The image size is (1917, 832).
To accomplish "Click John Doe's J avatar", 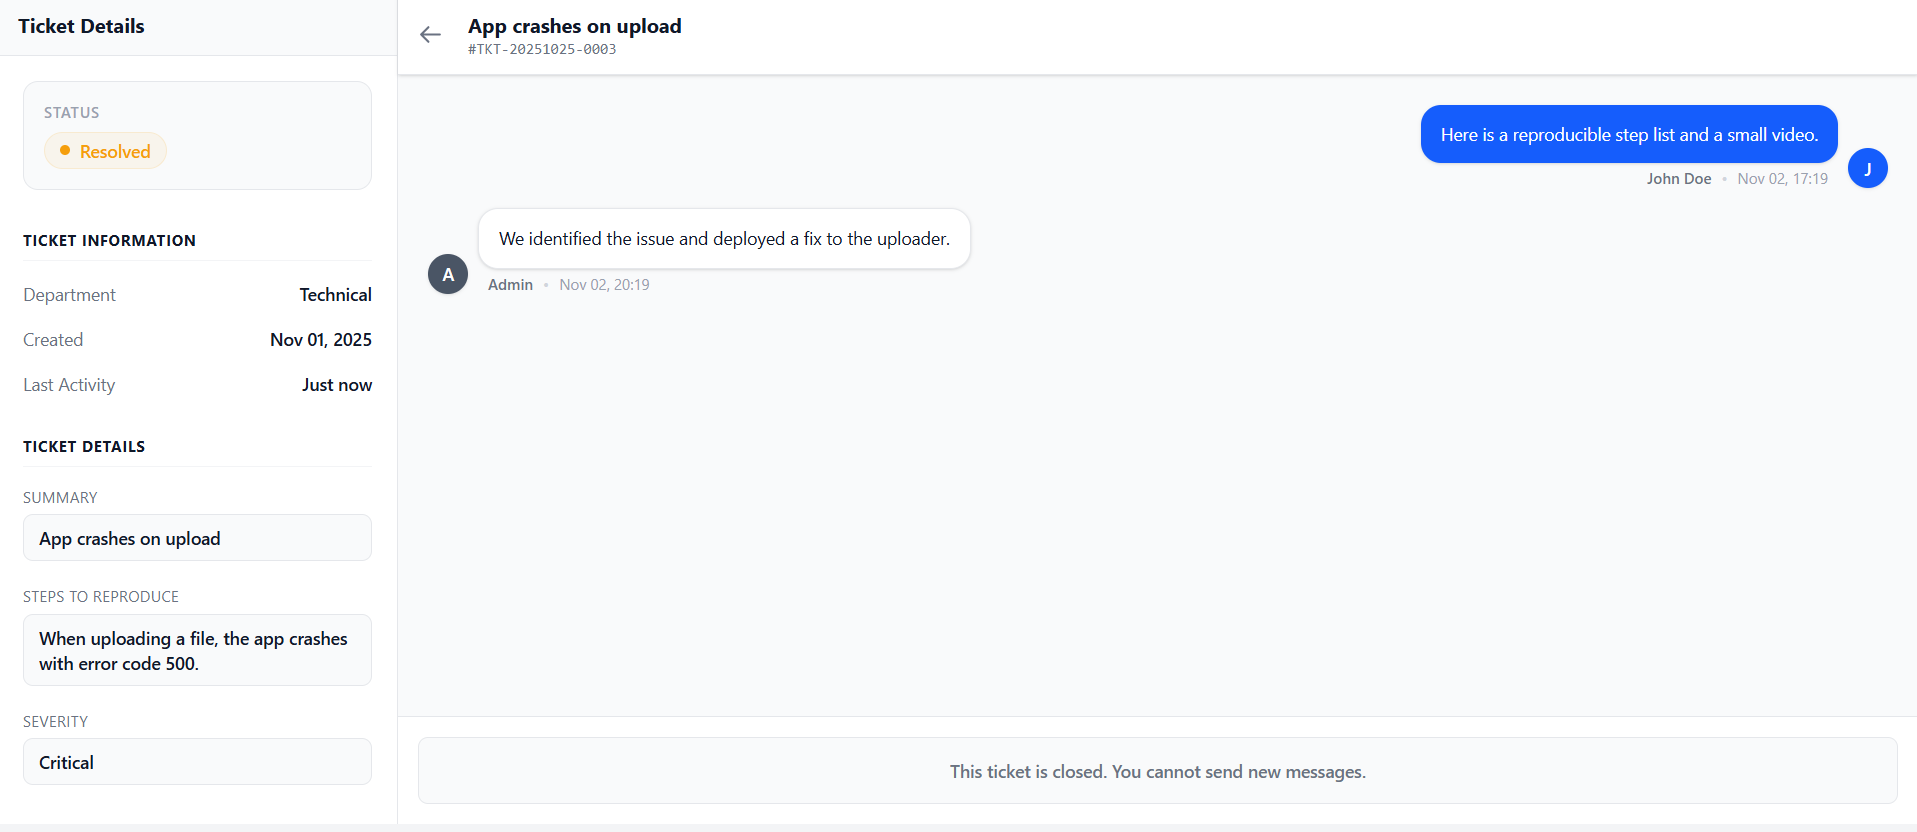I will click(1867, 169).
